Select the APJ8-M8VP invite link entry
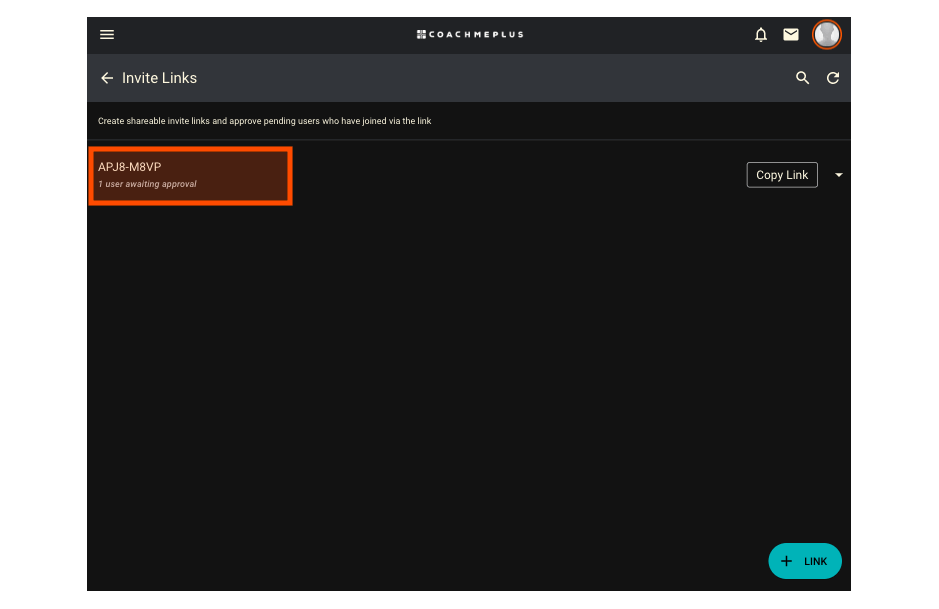The image size is (939, 609). tap(190, 176)
